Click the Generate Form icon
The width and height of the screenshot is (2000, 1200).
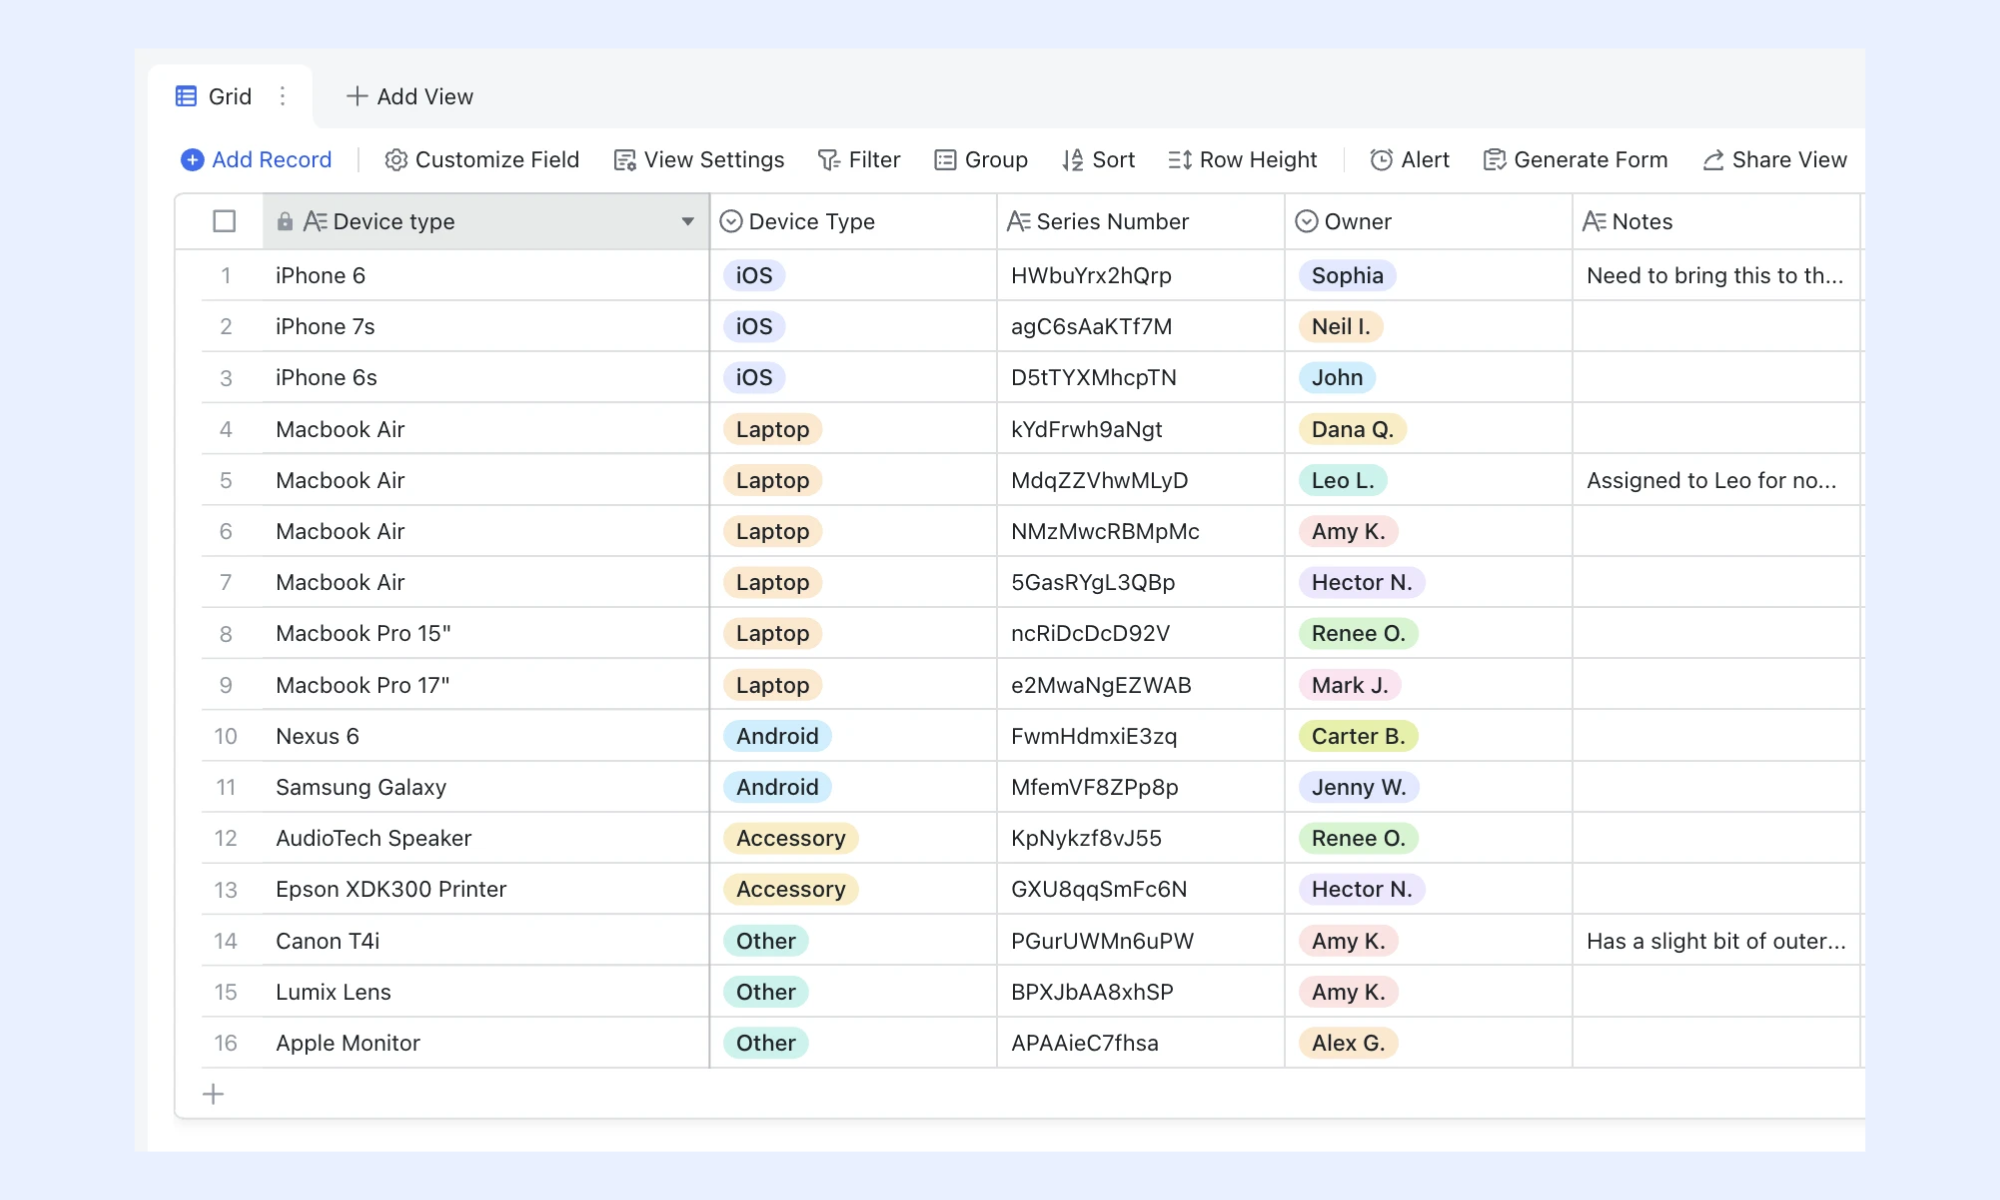(1494, 160)
